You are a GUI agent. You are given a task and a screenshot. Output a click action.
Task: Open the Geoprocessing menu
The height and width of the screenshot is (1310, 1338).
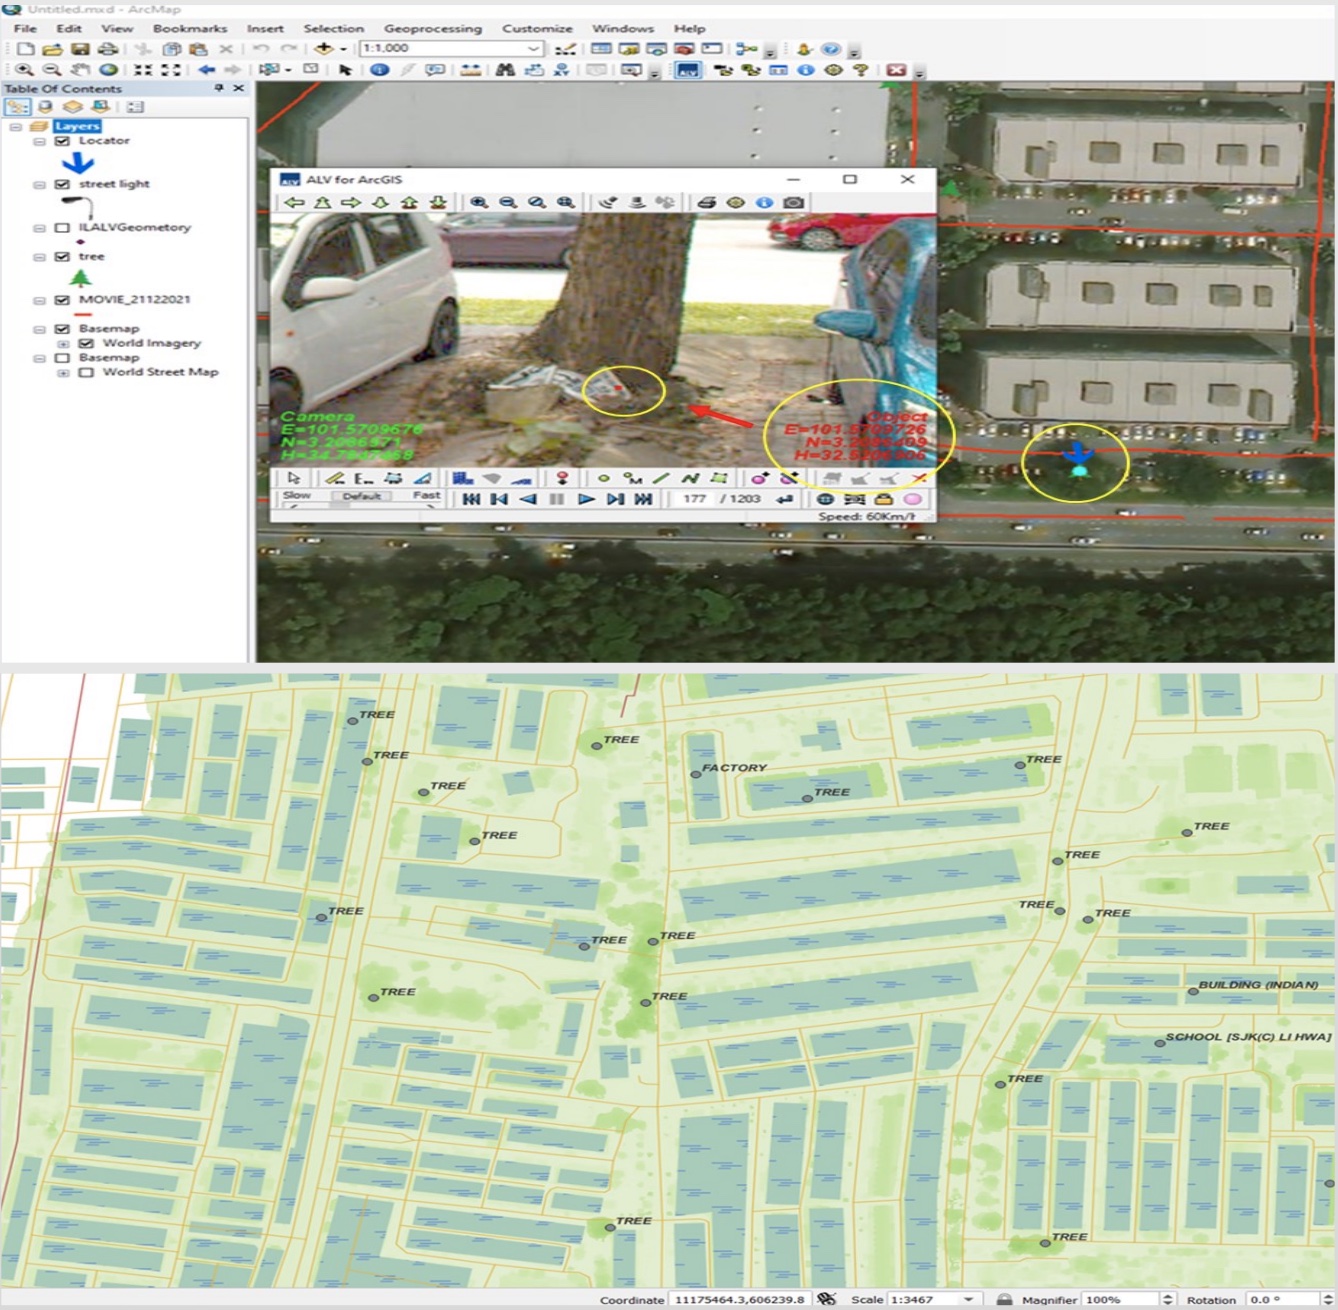point(432,28)
